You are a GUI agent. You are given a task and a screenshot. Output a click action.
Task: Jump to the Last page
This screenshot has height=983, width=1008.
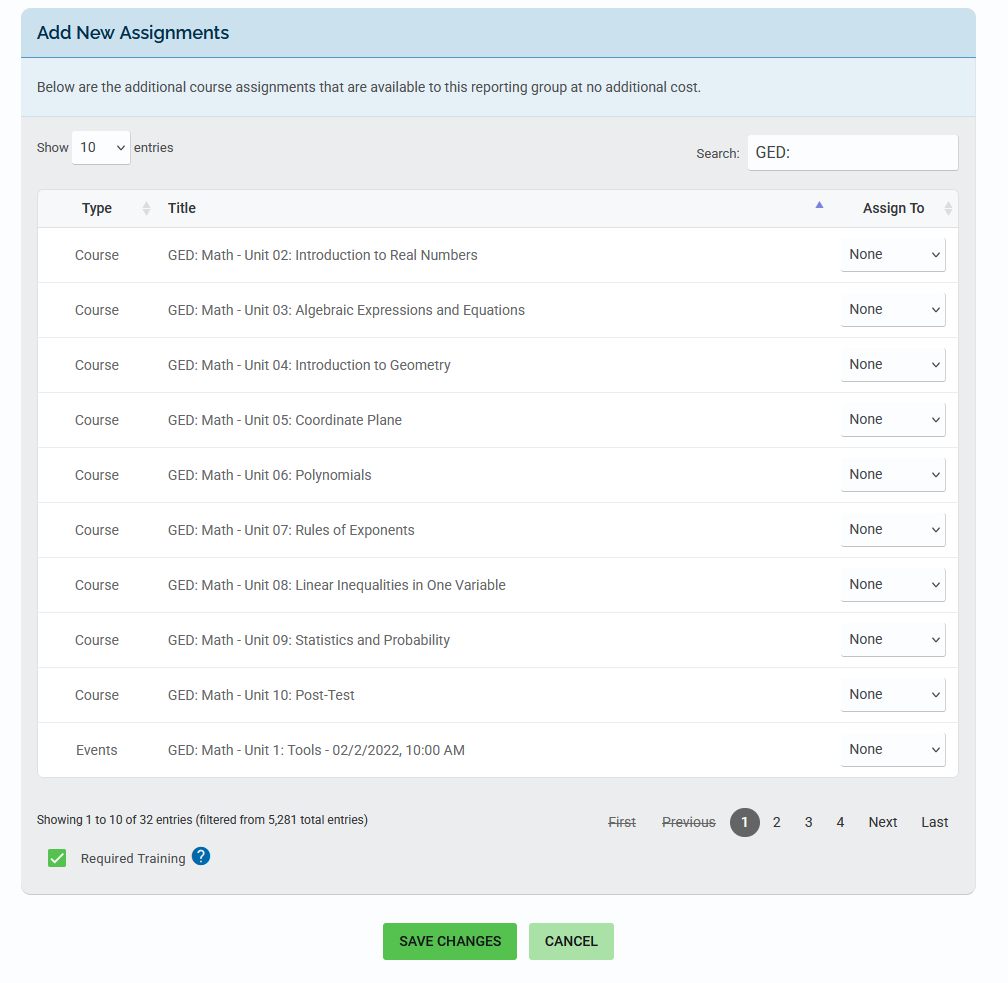934,822
